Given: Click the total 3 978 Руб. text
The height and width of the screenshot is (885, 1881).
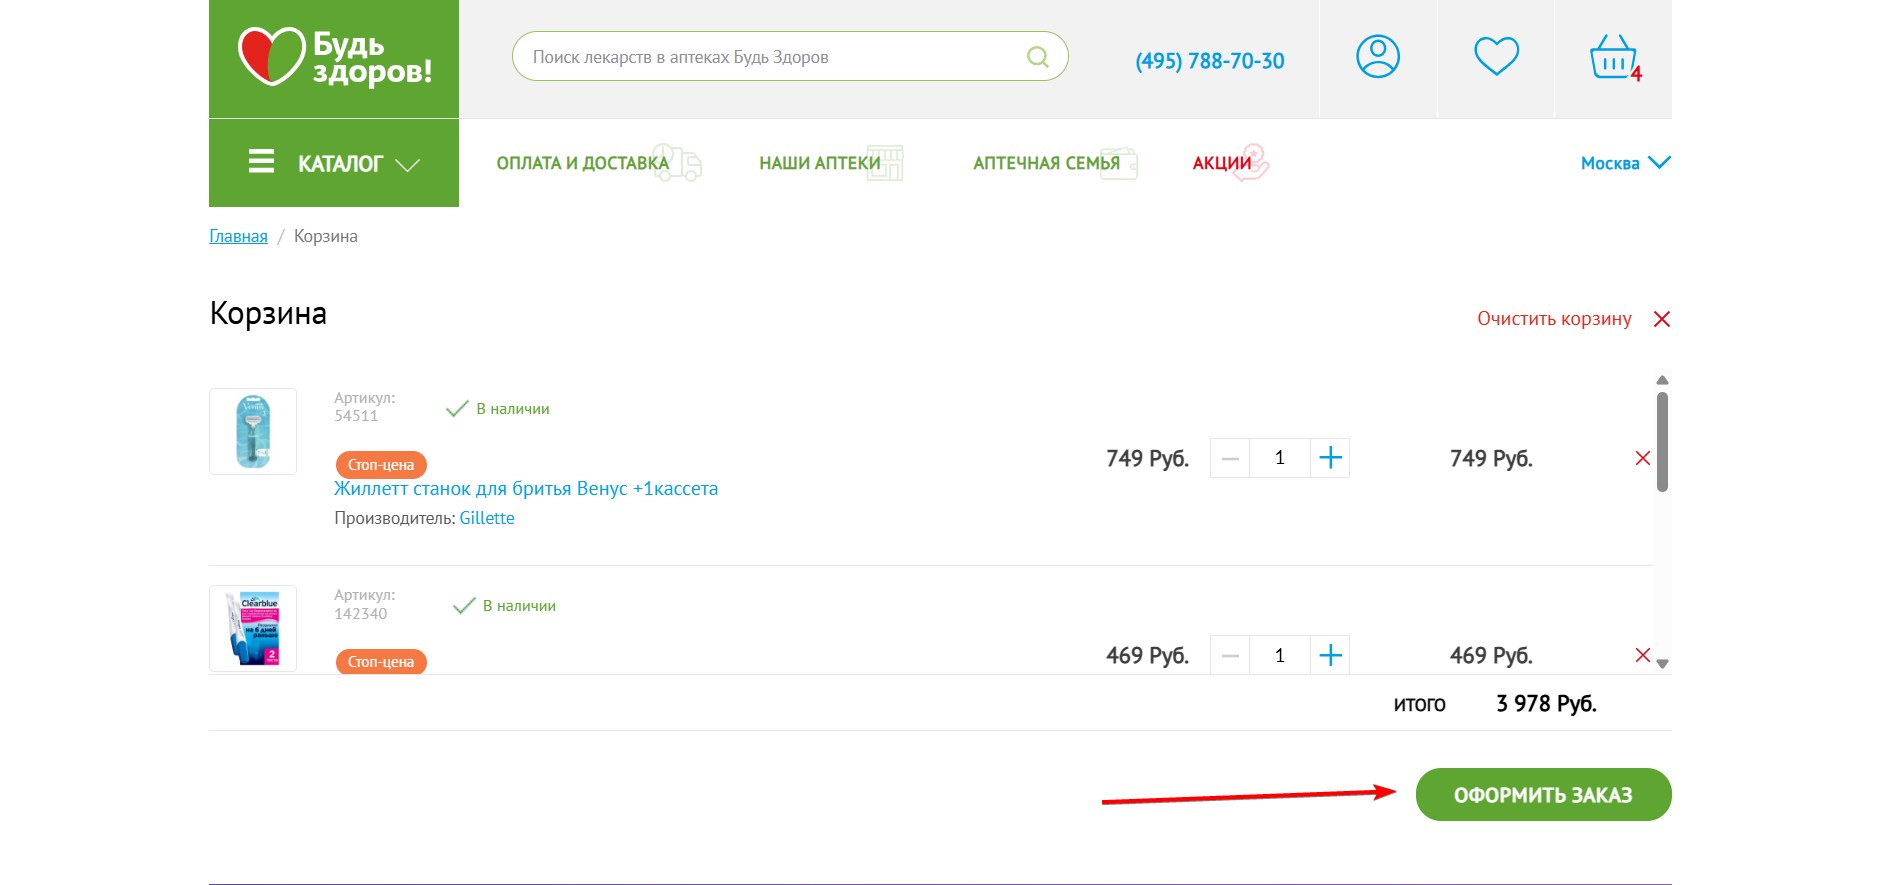Looking at the screenshot, I should point(1546,704).
